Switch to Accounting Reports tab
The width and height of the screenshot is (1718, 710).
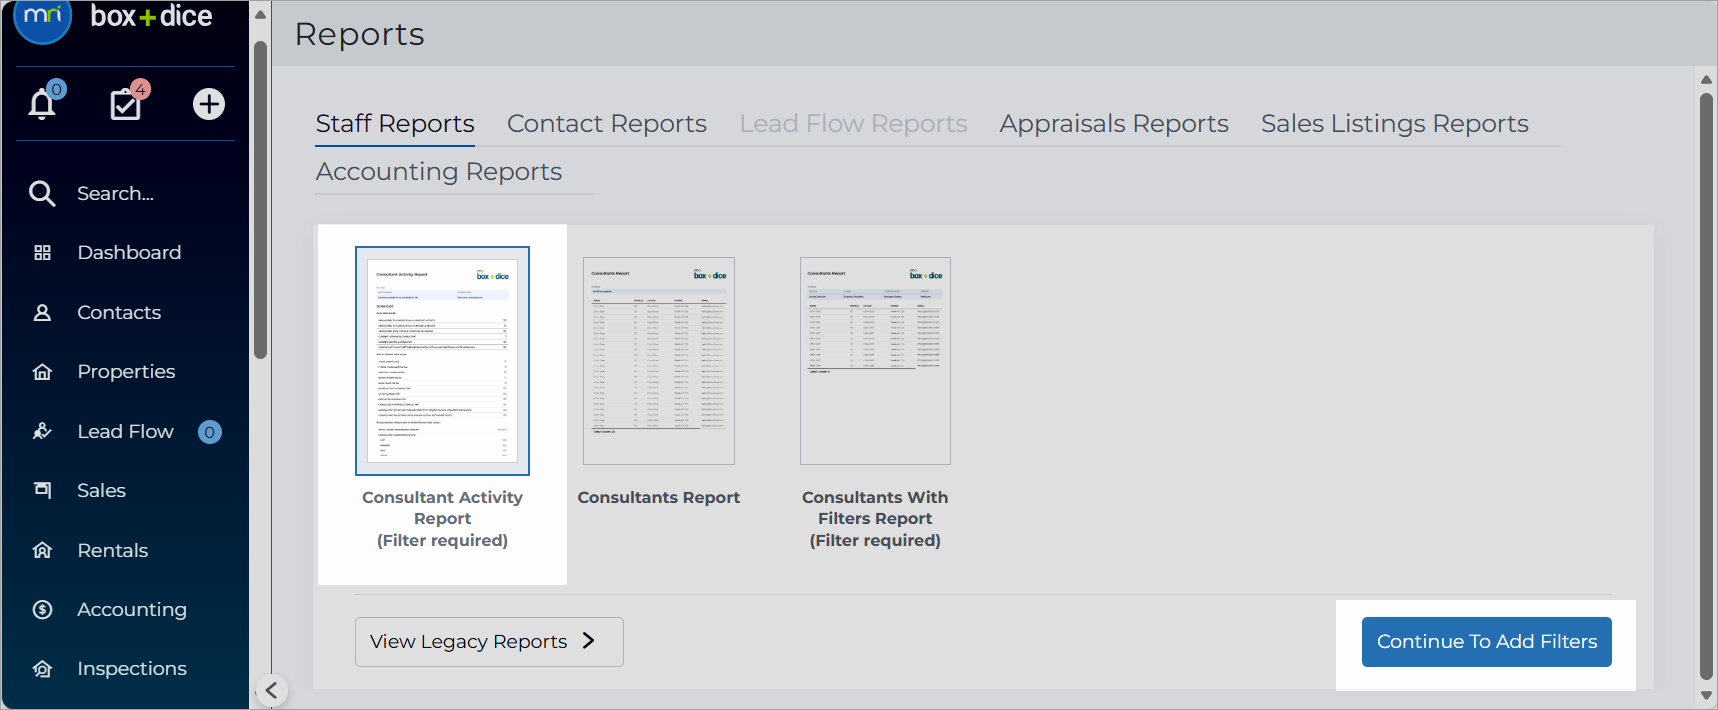tap(439, 171)
